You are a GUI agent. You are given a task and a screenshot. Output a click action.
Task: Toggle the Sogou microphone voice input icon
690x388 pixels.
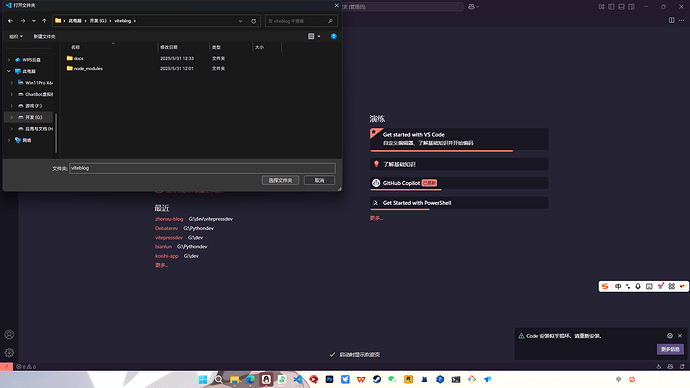tap(638, 286)
